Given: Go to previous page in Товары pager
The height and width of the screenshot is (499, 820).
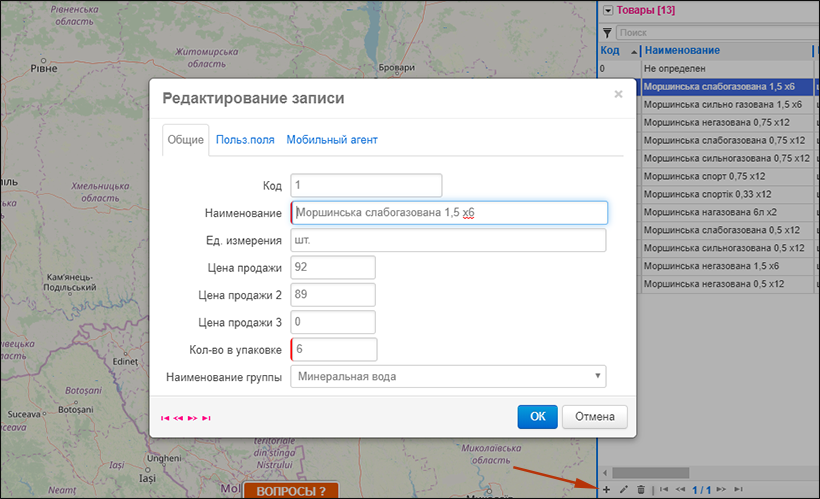Looking at the screenshot, I should point(680,490).
